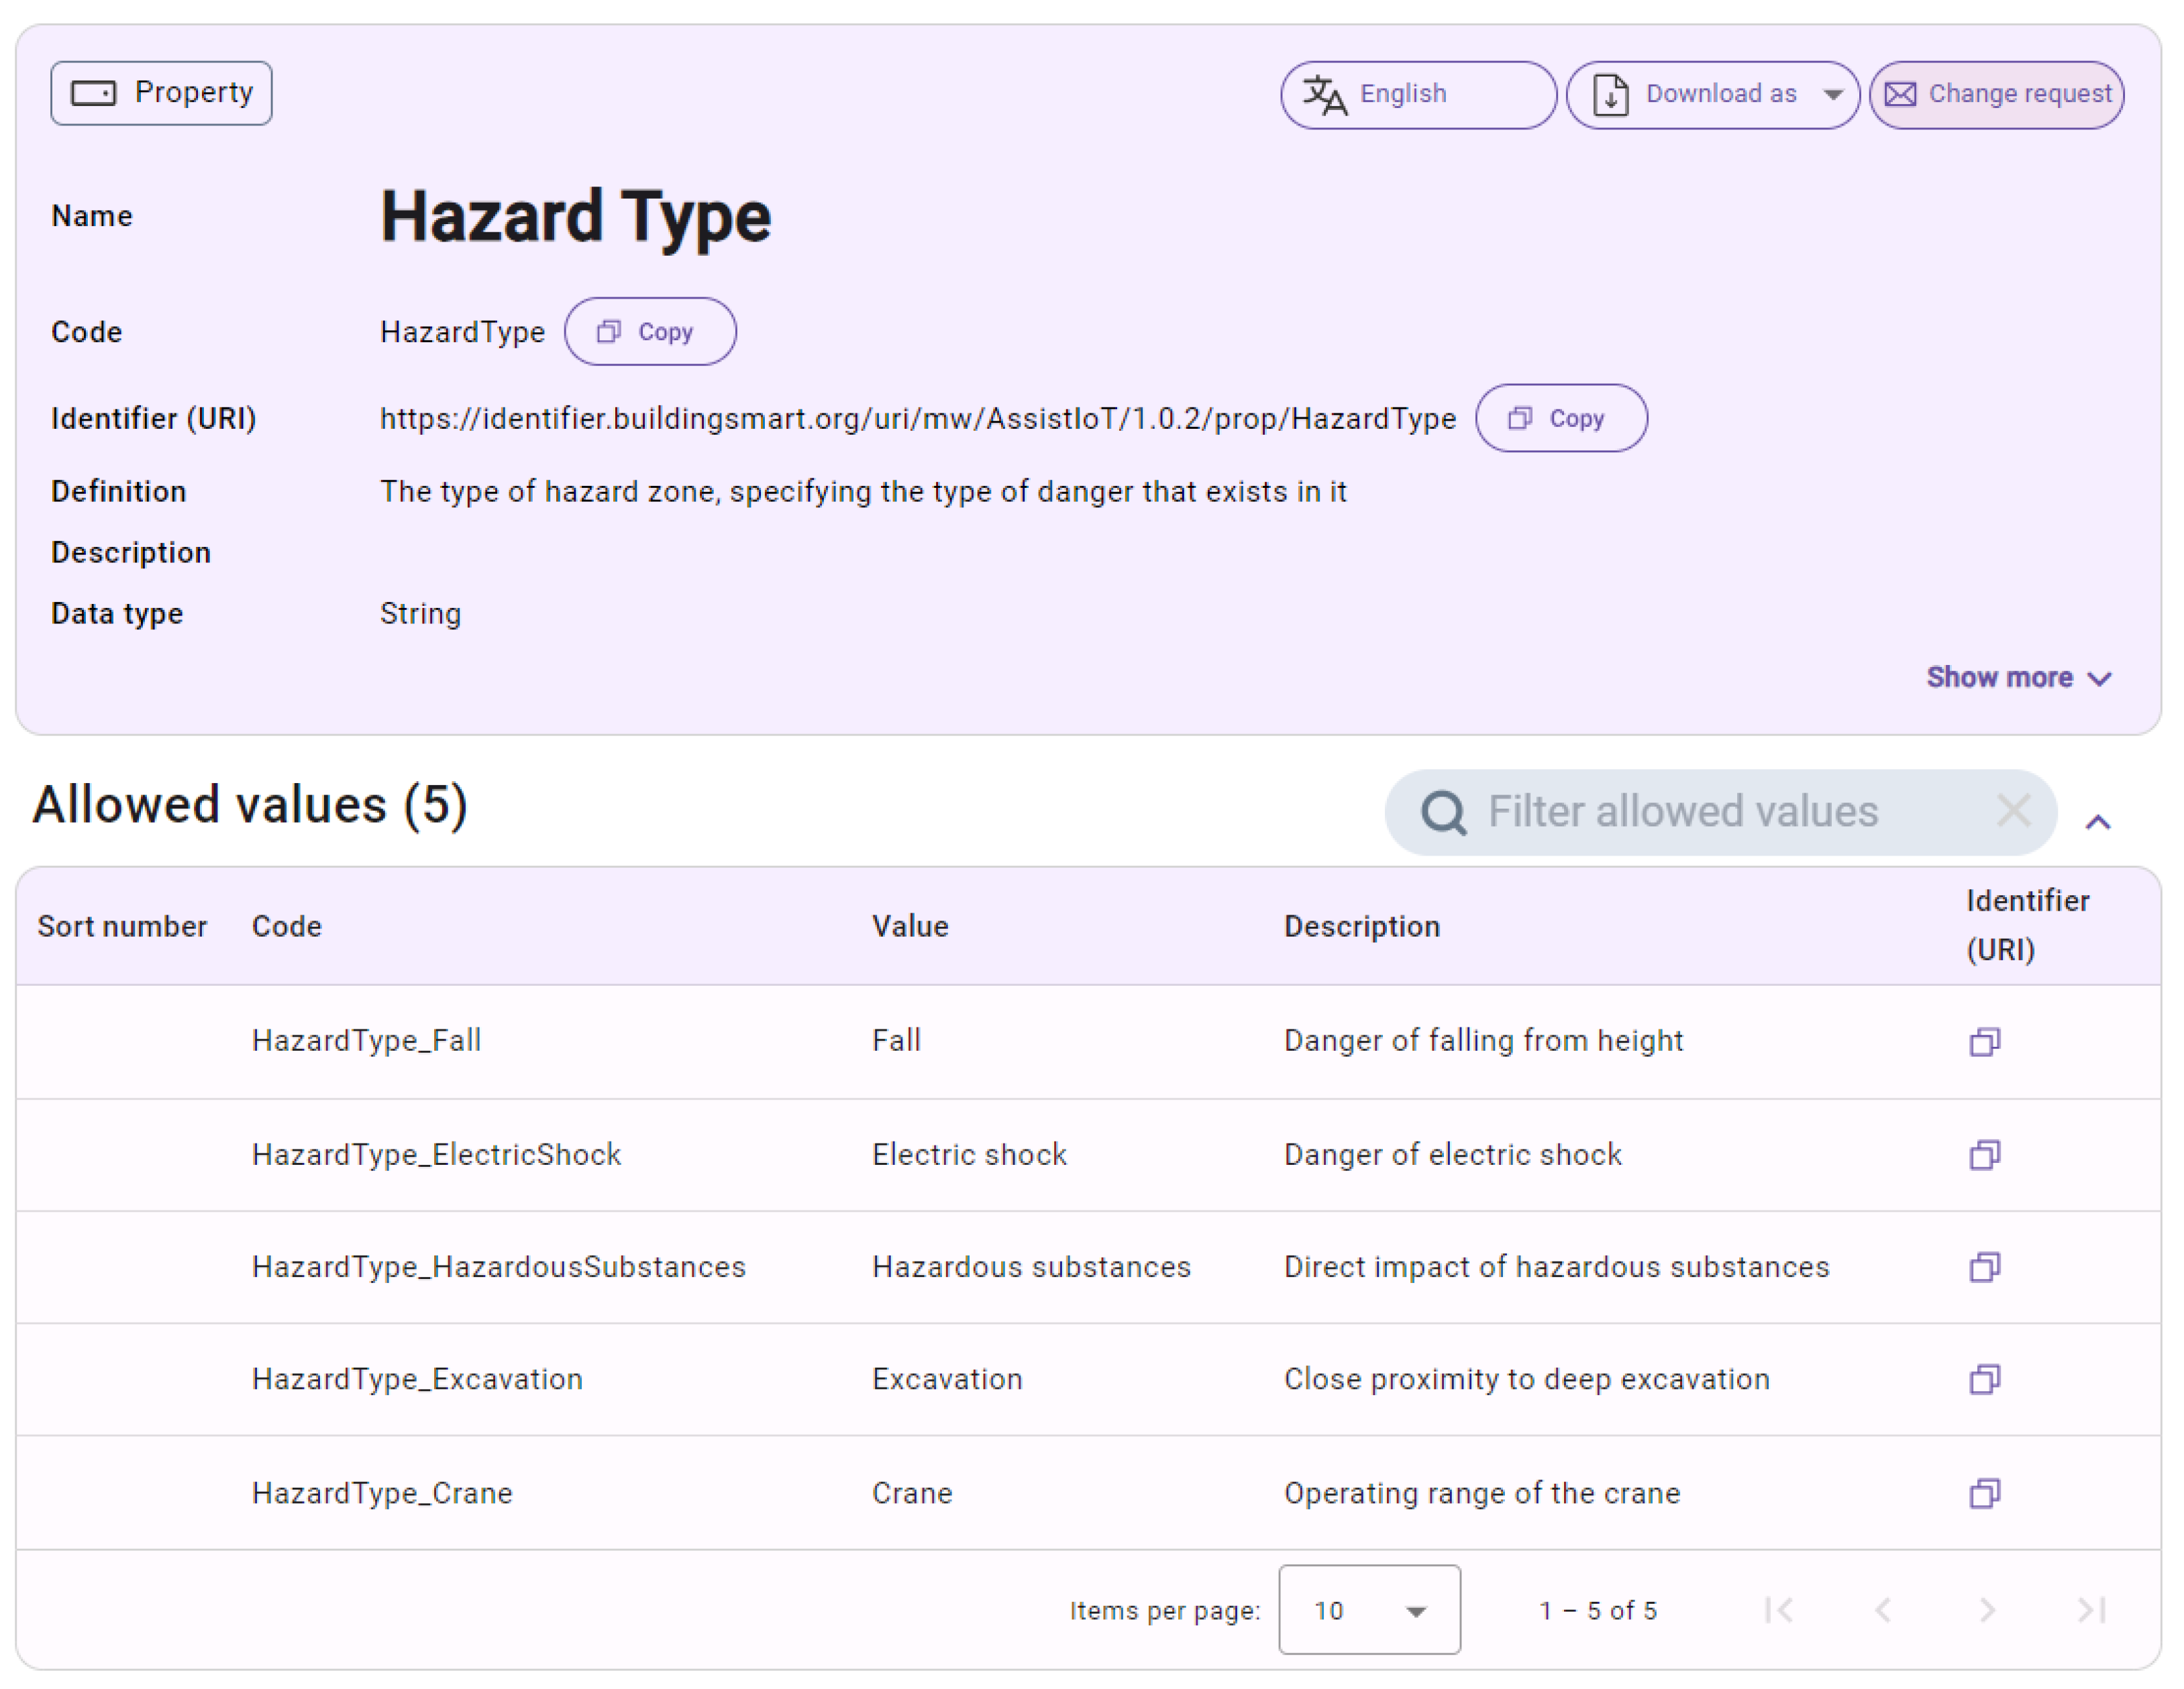Image resolution: width=2184 pixels, height=1689 pixels.
Task: Copy URI for HazardType_HazardousSubstances row
Action: click(x=1984, y=1267)
